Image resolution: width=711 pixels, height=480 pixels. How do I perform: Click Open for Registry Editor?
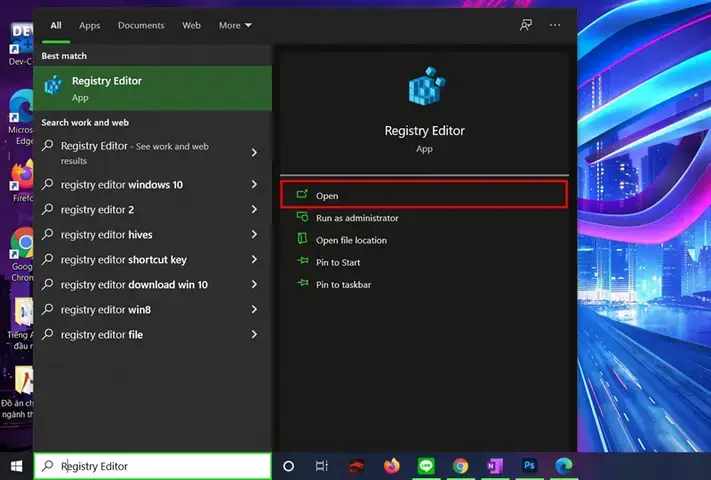point(424,195)
